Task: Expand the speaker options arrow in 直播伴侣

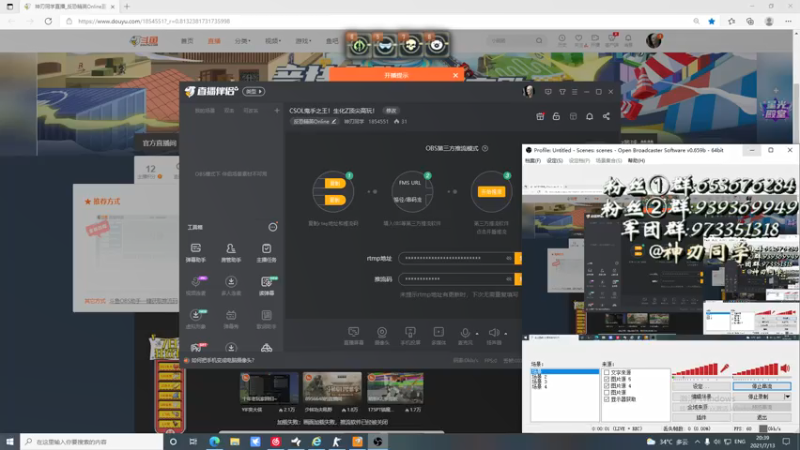Action: click(x=506, y=334)
